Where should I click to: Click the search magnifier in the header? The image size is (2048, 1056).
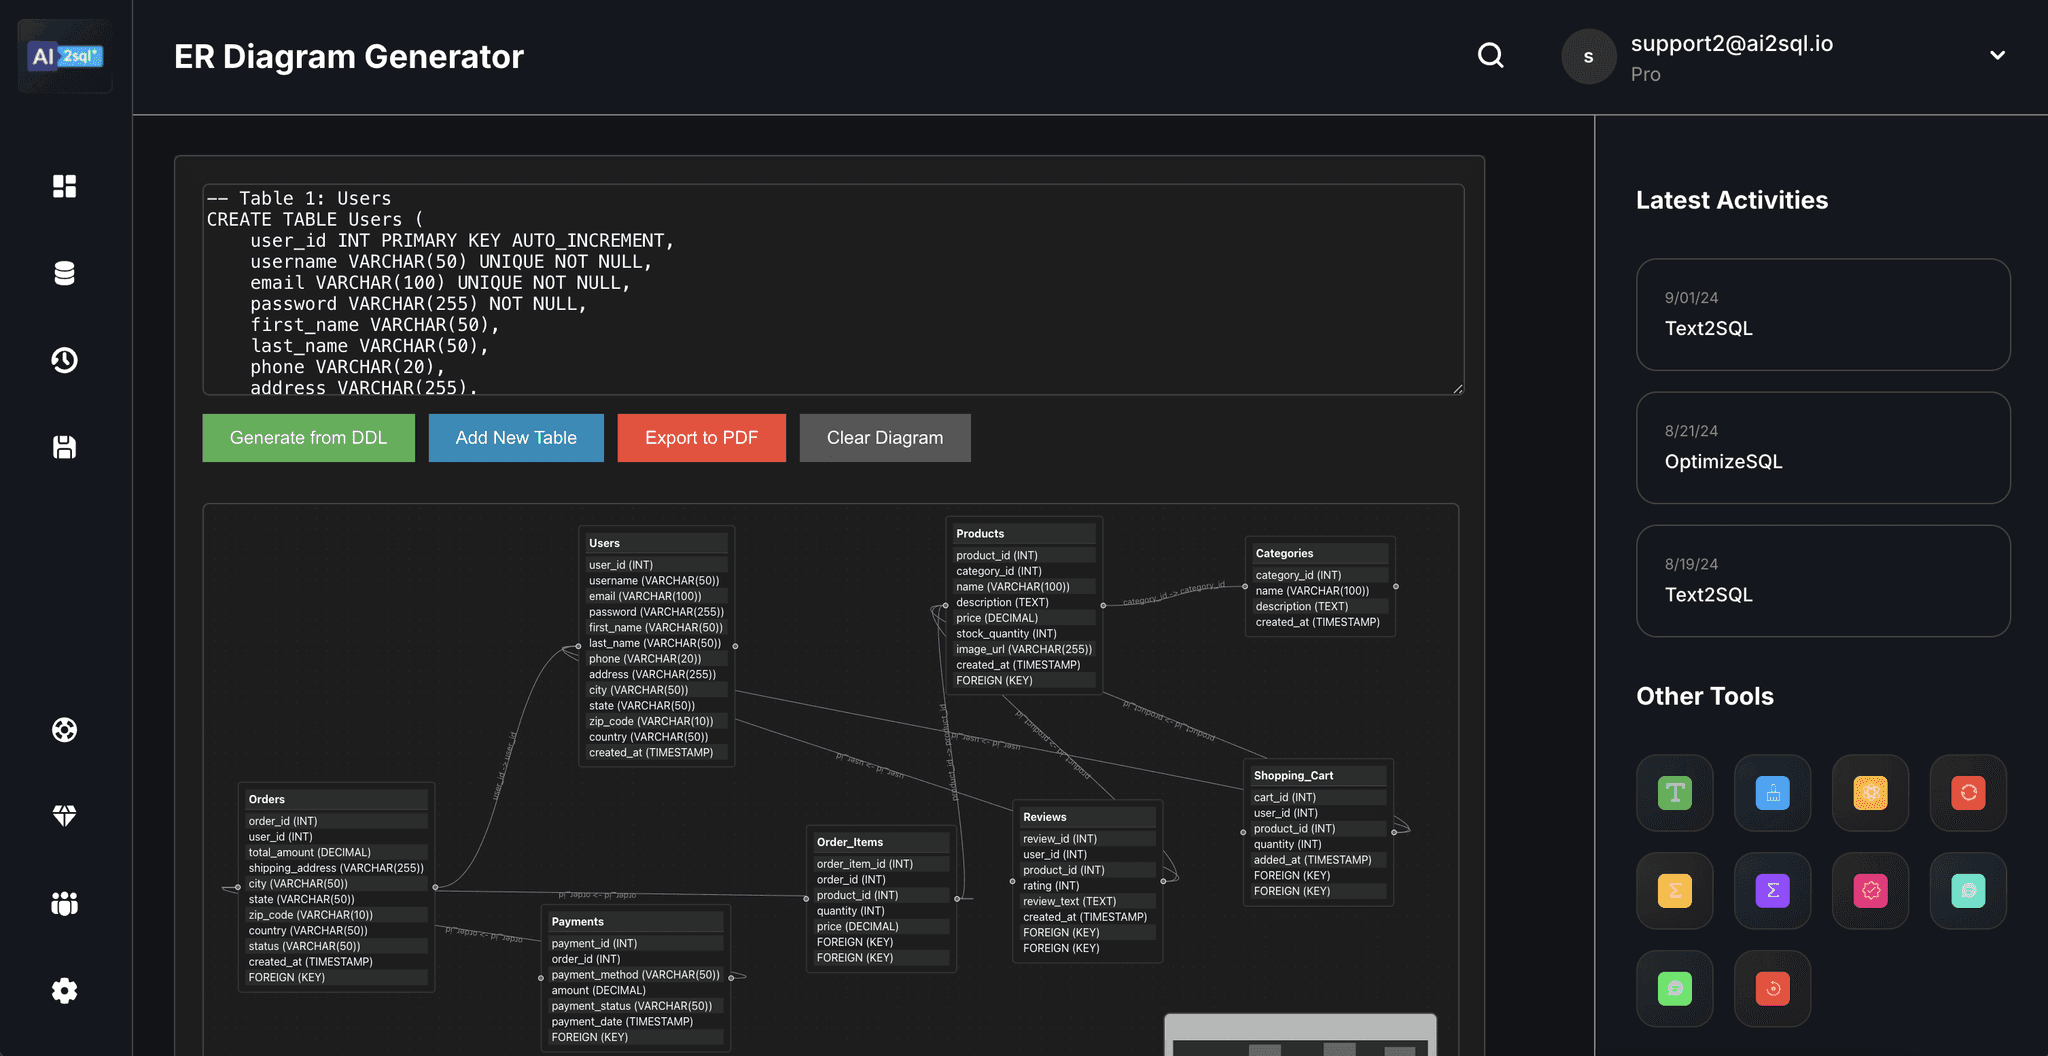[x=1490, y=56]
